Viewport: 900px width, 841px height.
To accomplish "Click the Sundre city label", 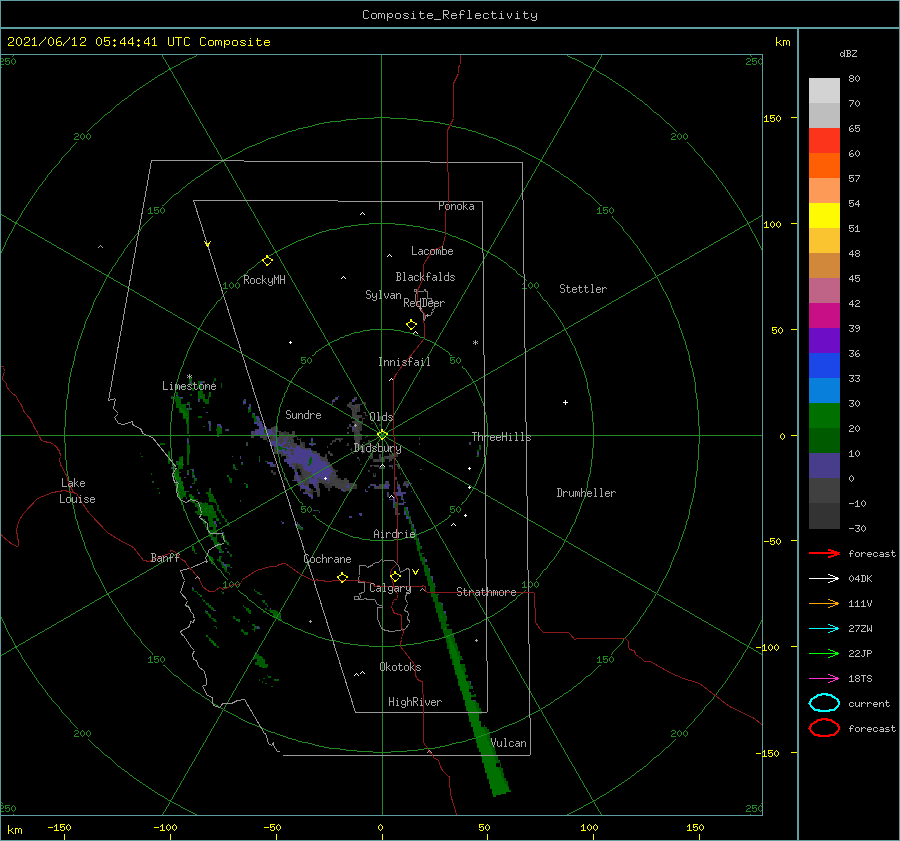I will tap(303, 415).
